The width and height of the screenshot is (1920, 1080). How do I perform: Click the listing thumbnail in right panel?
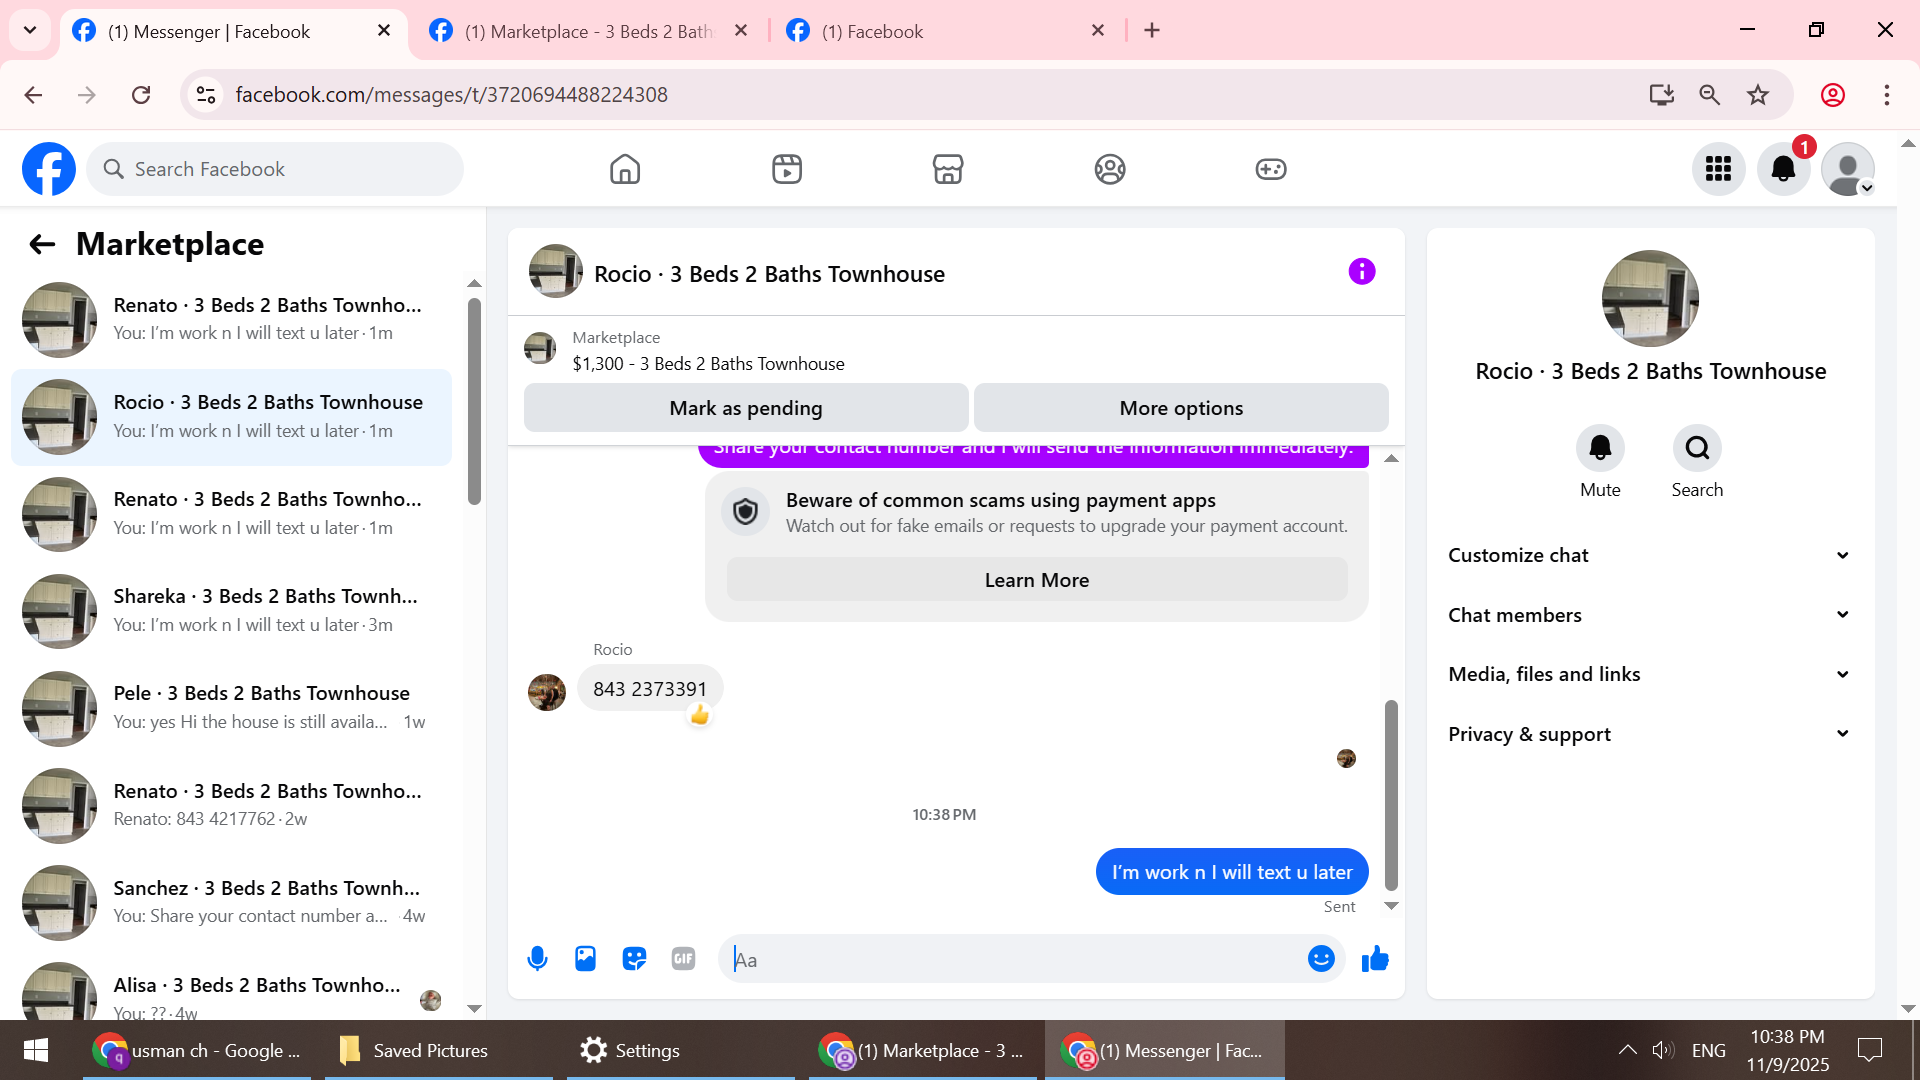pyautogui.click(x=1650, y=298)
